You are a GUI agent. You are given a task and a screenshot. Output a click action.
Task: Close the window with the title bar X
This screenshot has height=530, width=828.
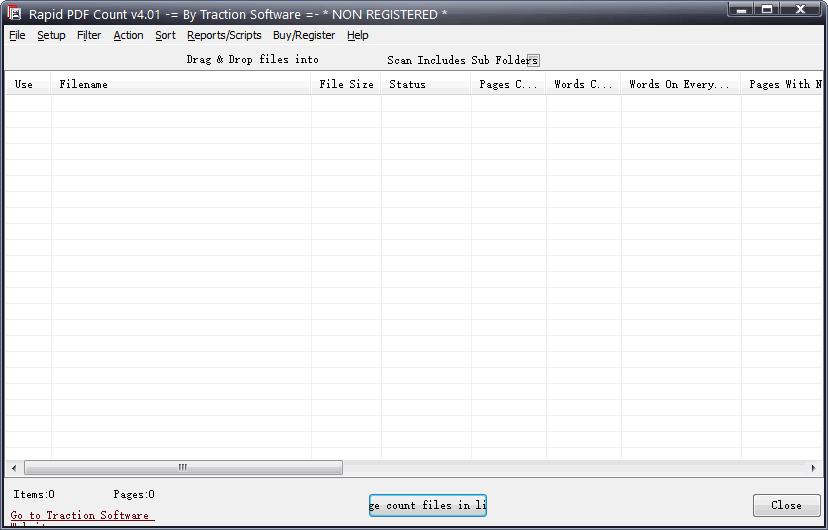click(x=801, y=9)
